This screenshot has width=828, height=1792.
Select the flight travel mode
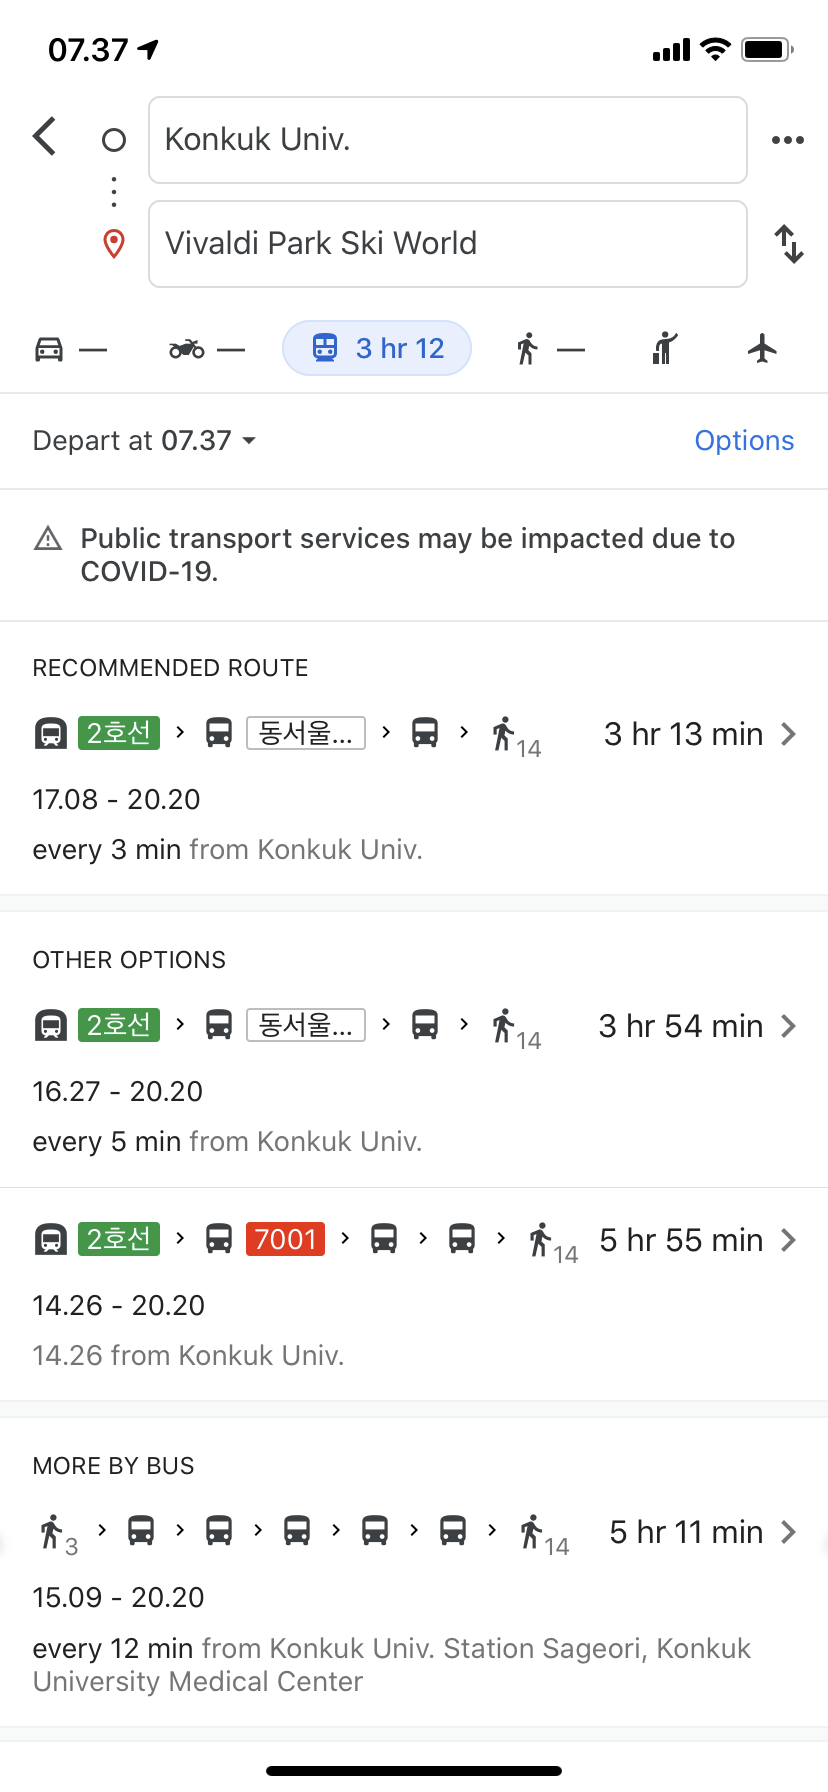pos(762,349)
